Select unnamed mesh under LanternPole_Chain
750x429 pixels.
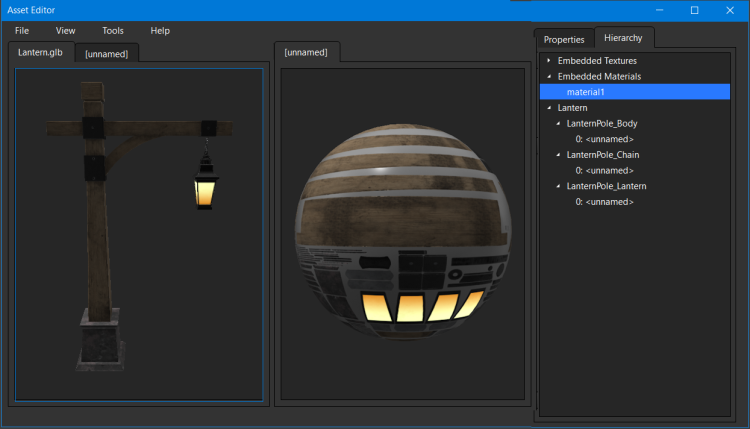[x=604, y=171]
